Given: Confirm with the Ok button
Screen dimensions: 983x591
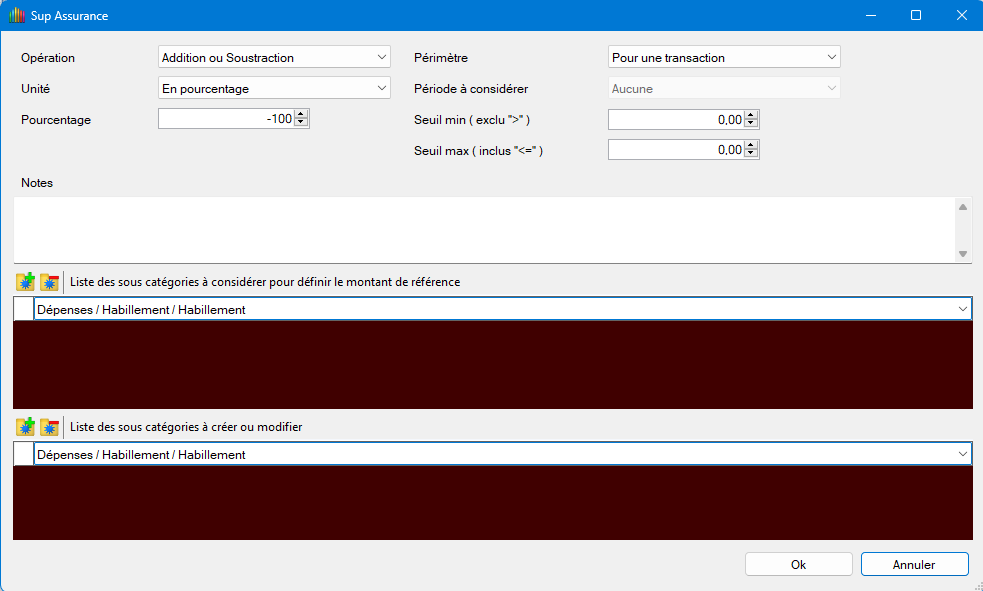Looking at the screenshot, I should (798, 565).
